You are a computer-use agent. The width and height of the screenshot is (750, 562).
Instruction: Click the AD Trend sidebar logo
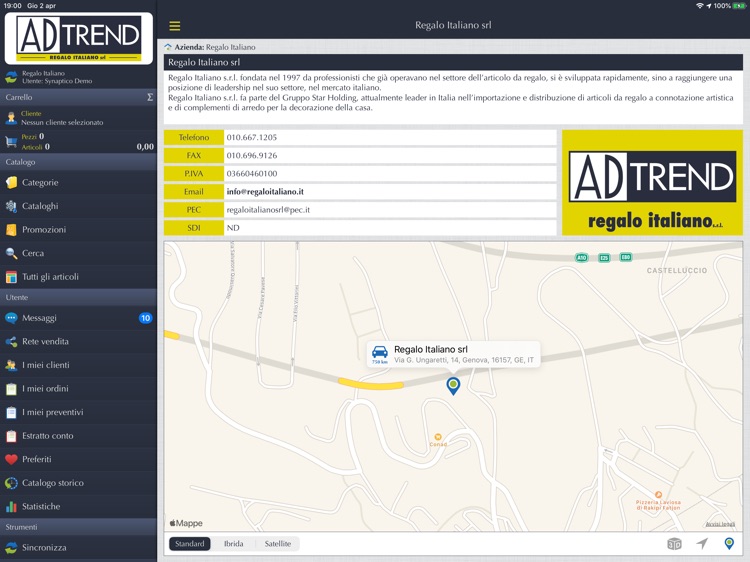(78, 38)
